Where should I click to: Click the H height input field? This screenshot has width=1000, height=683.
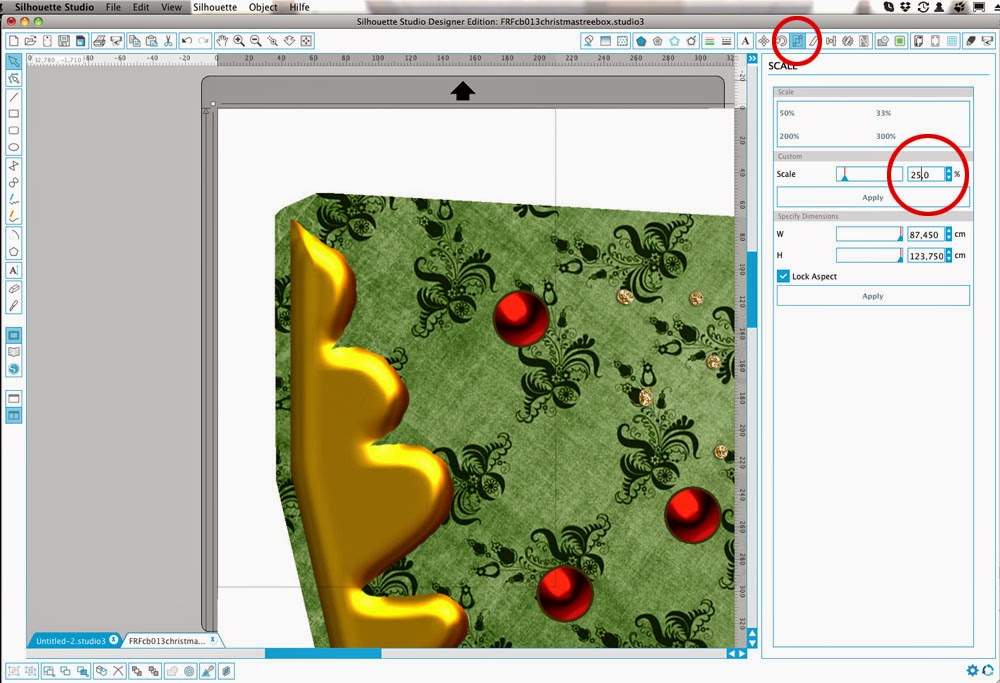(x=926, y=256)
